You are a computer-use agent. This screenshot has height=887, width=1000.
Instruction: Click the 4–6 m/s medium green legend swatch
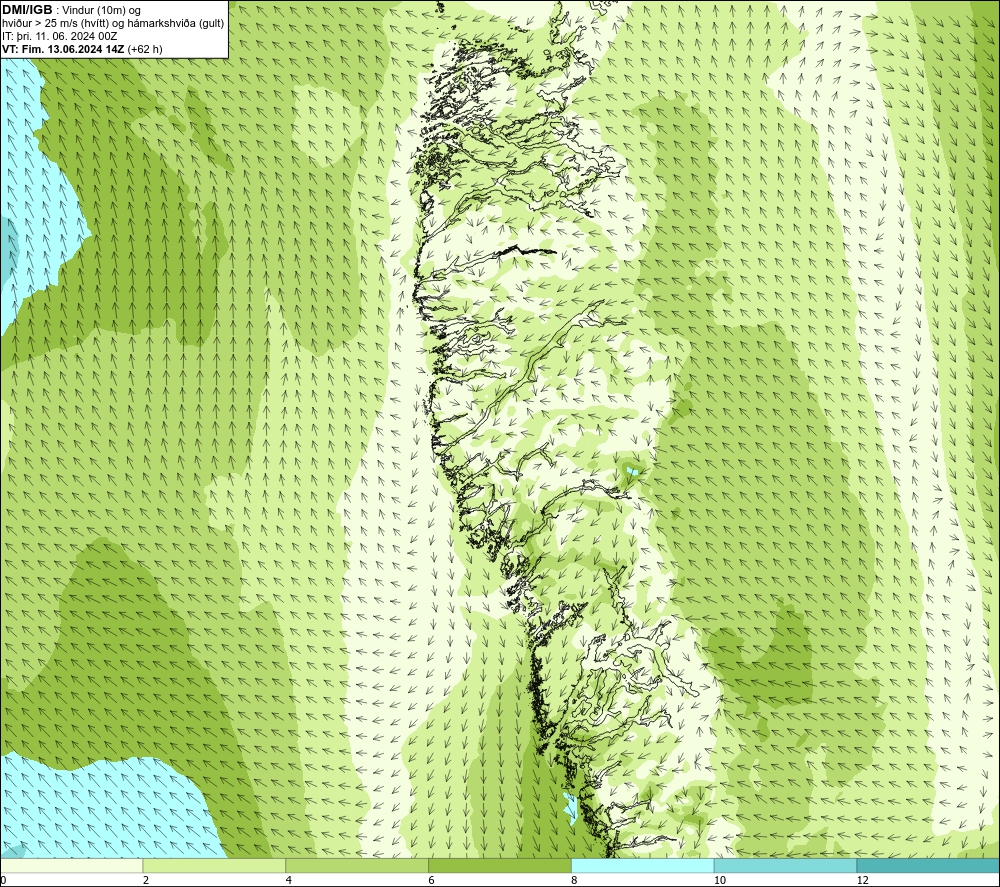[357, 865]
